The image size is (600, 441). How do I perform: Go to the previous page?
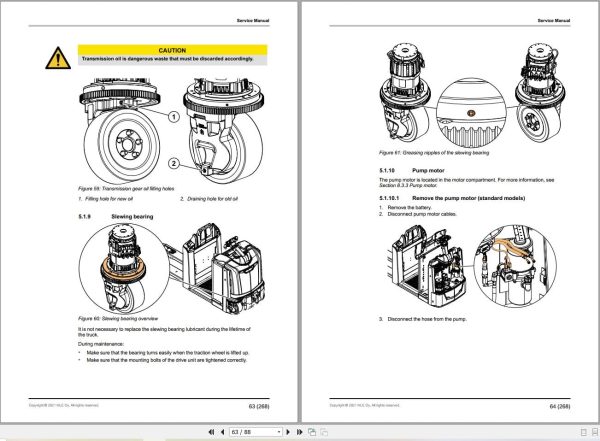pyautogui.click(x=222, y=432)
